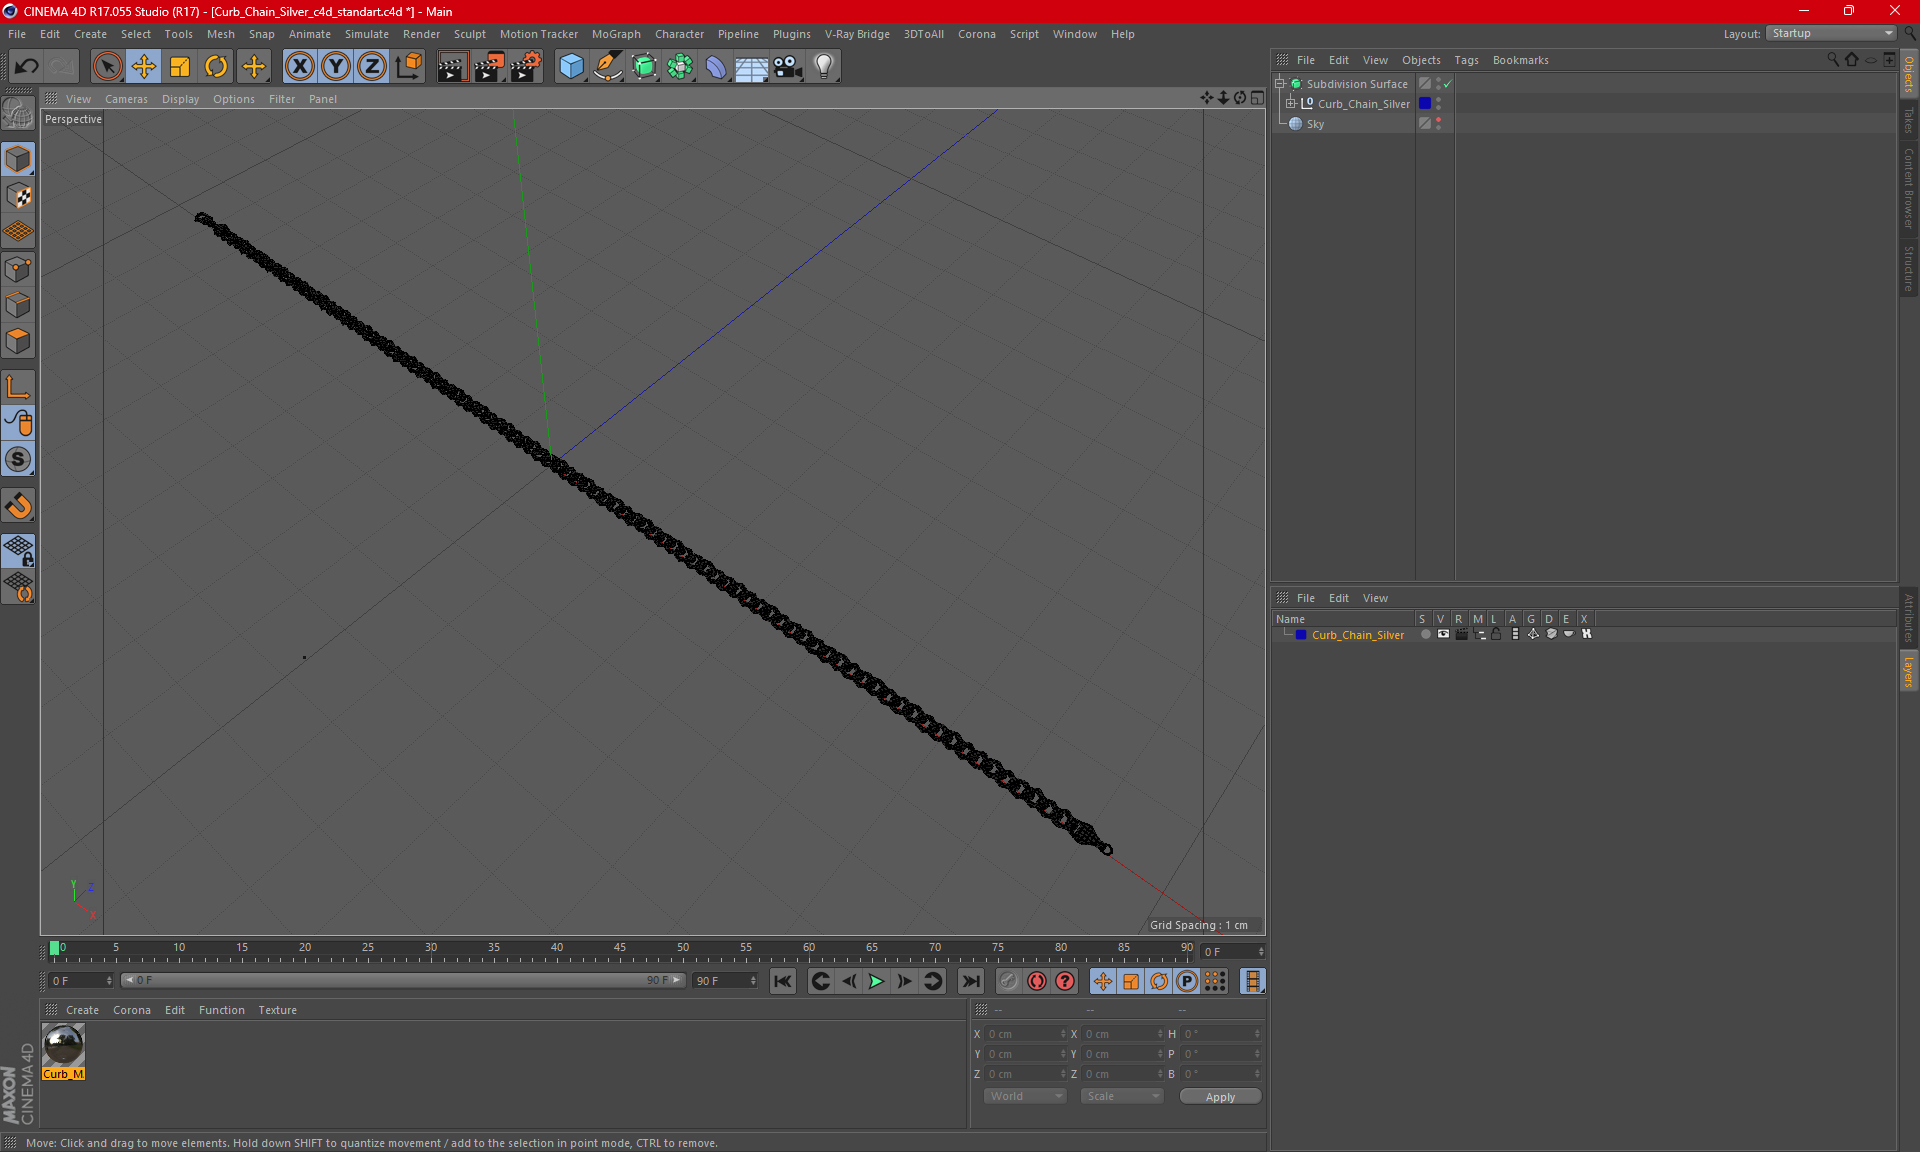Image resolution: width=1920 pixels, height=1152 pixels.
Task: Click the blue Curb_Chain_Silver layer color swatch
Action: 1301,635
